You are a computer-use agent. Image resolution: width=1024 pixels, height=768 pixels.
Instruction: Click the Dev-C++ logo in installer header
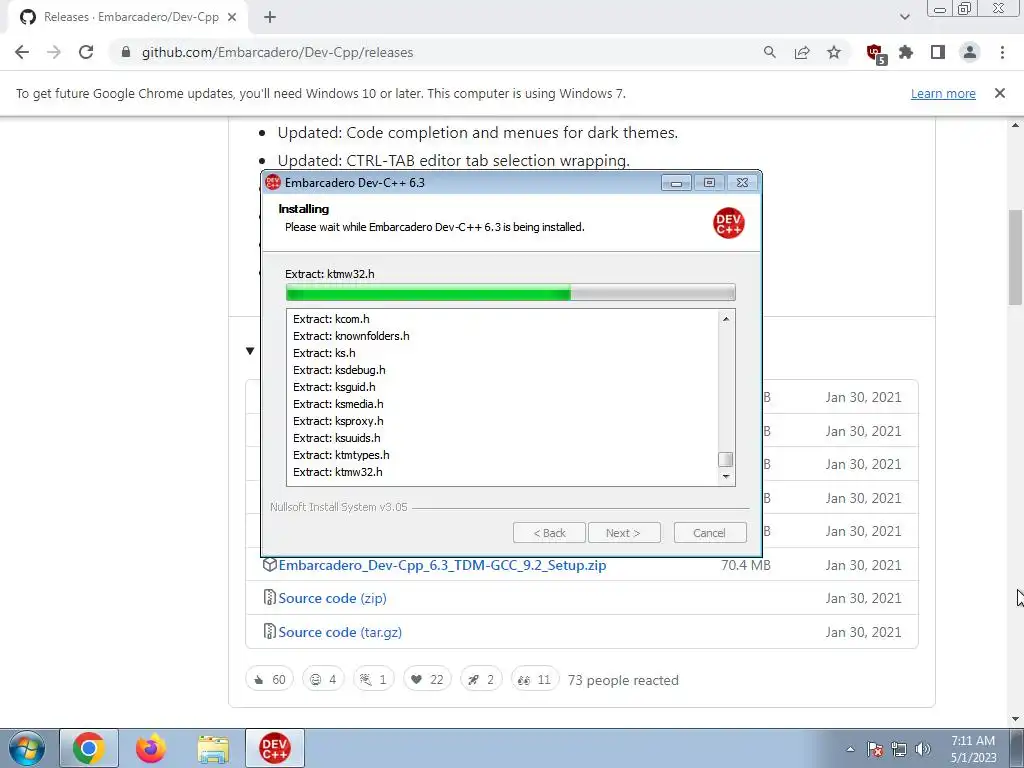point(728,223)
